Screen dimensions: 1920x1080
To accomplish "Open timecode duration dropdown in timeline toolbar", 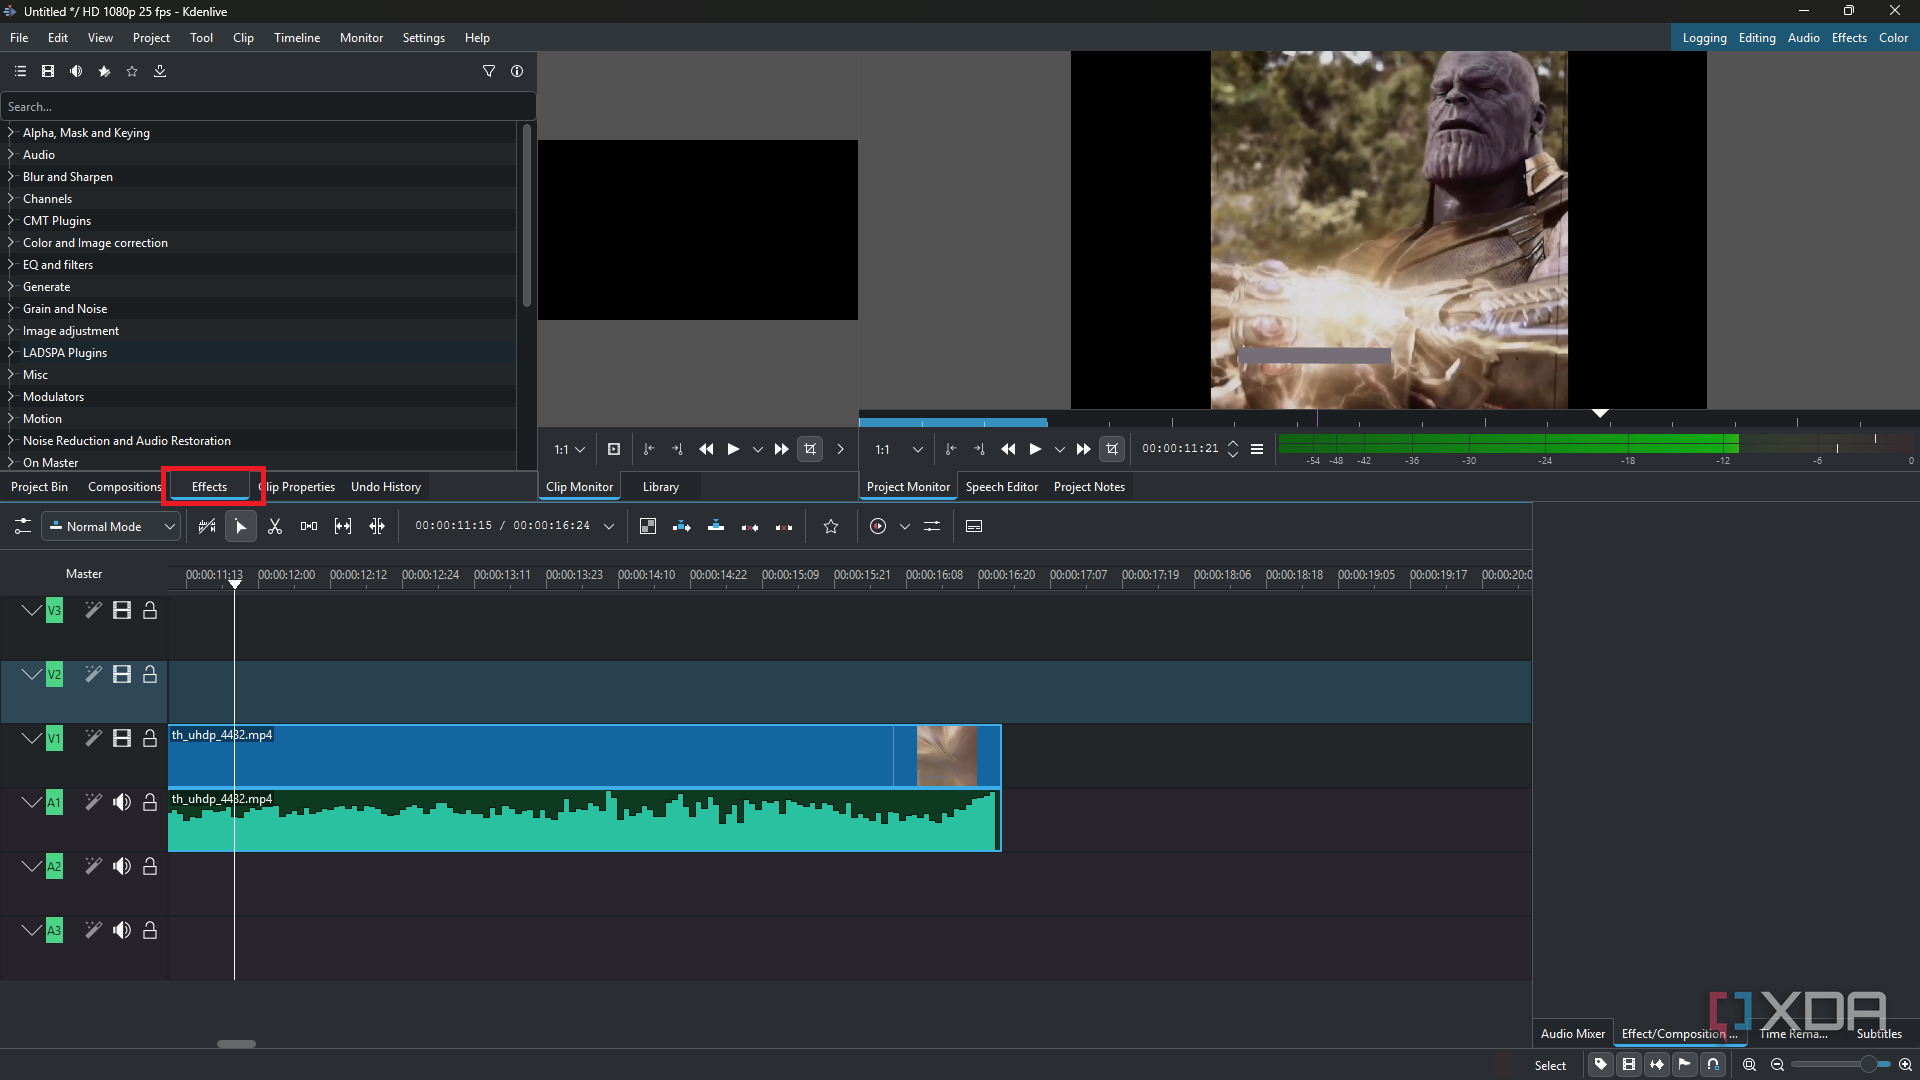I will (609, 527).
